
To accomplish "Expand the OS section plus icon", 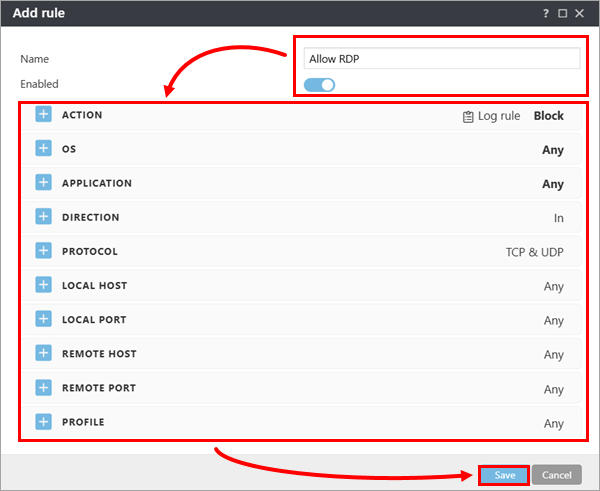I will 43,149.
